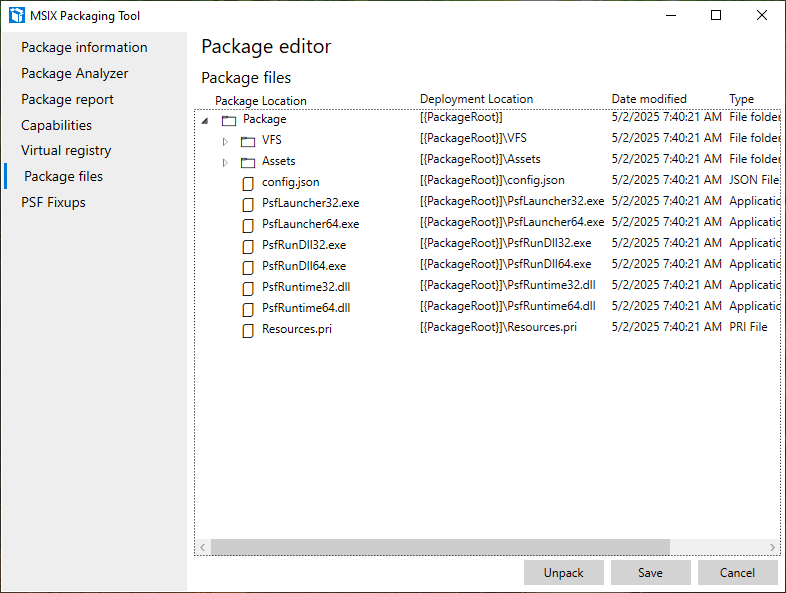786x593 pixels.
Task: Click the Cancel button
Action: [737, 572]
